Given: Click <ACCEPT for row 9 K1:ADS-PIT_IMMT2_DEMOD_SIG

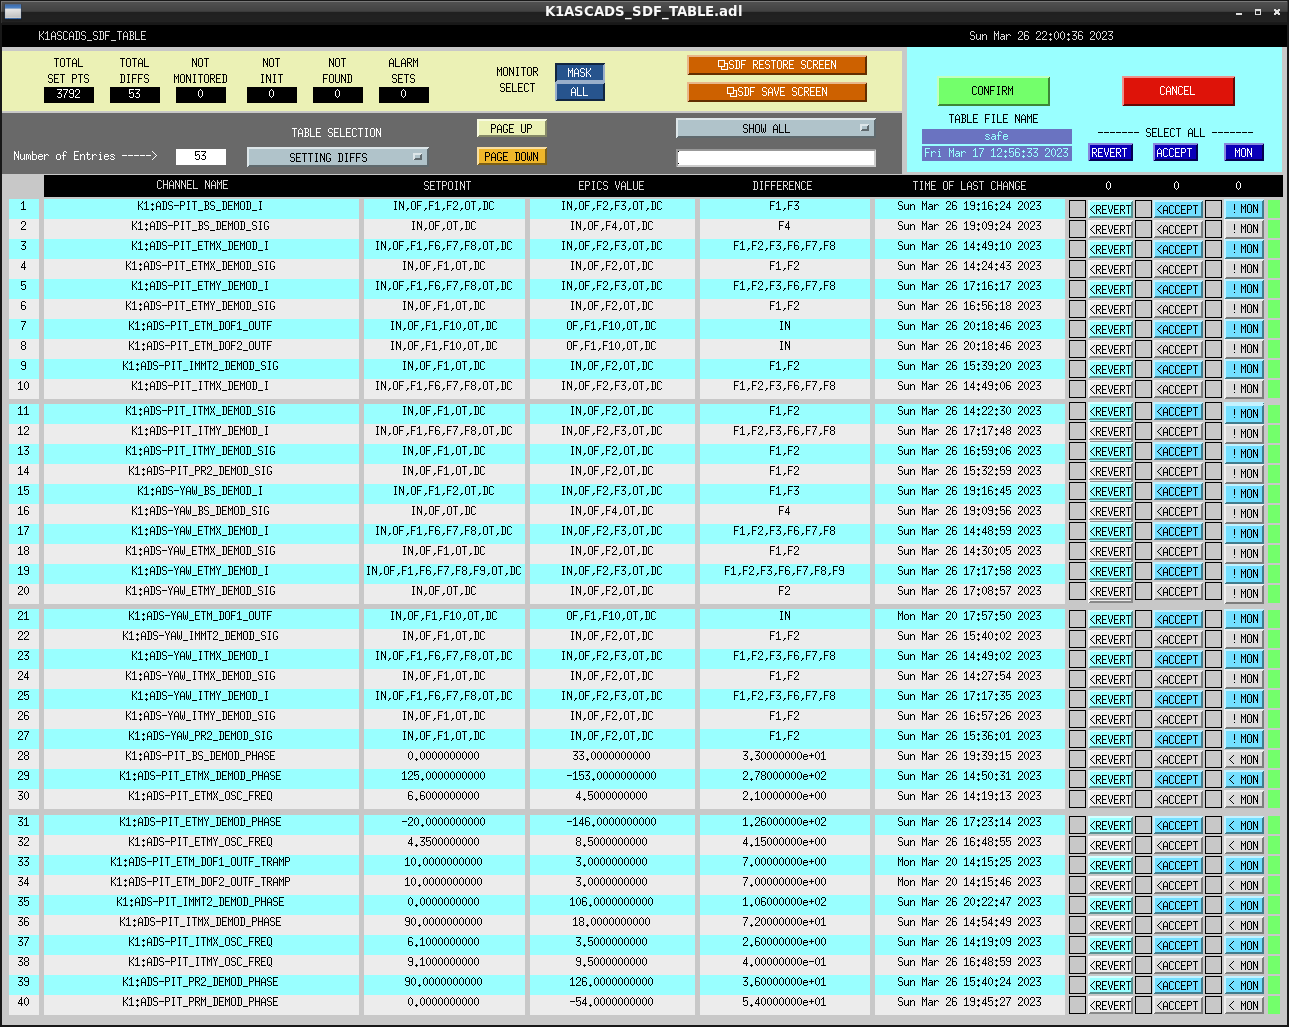Looking at the screenshot, I should pos(1178,369).
